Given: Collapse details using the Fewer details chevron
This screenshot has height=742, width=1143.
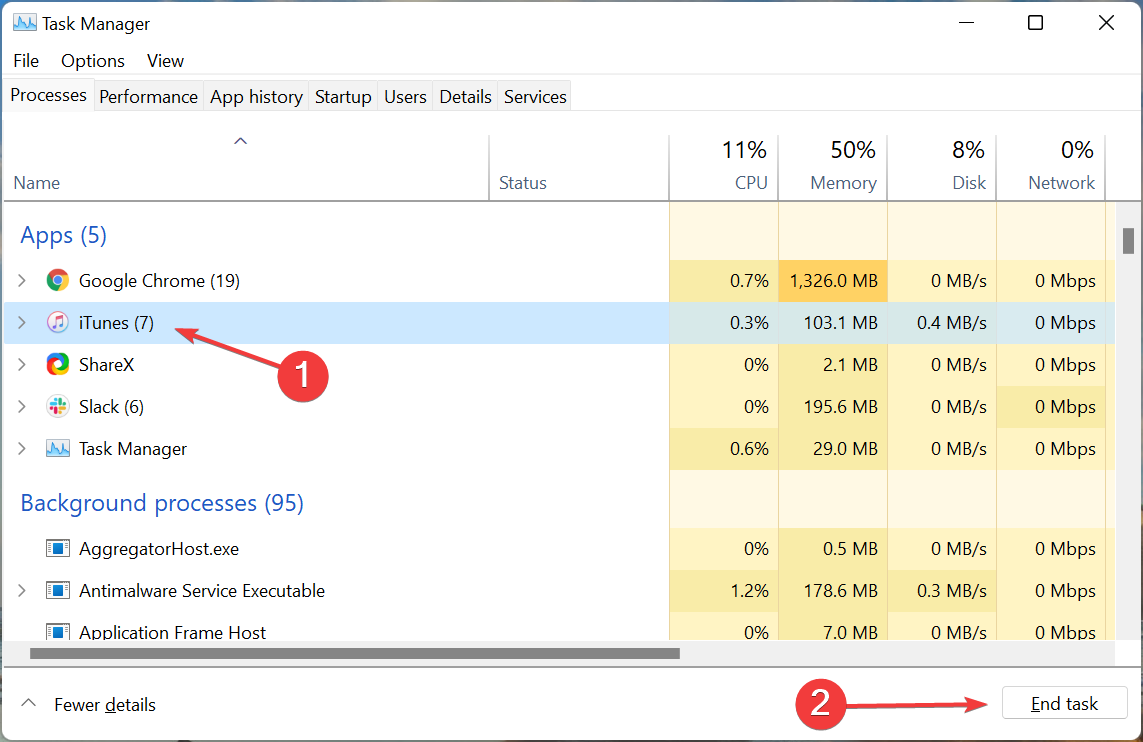Looking at the screenshot, I should (x=29, y=704).
